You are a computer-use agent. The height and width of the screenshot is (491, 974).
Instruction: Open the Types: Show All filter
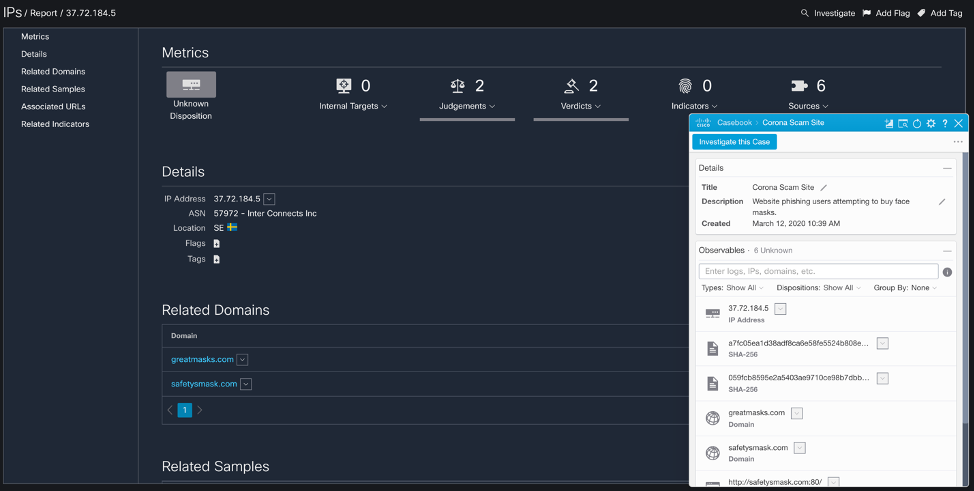[x=729, y=288]
